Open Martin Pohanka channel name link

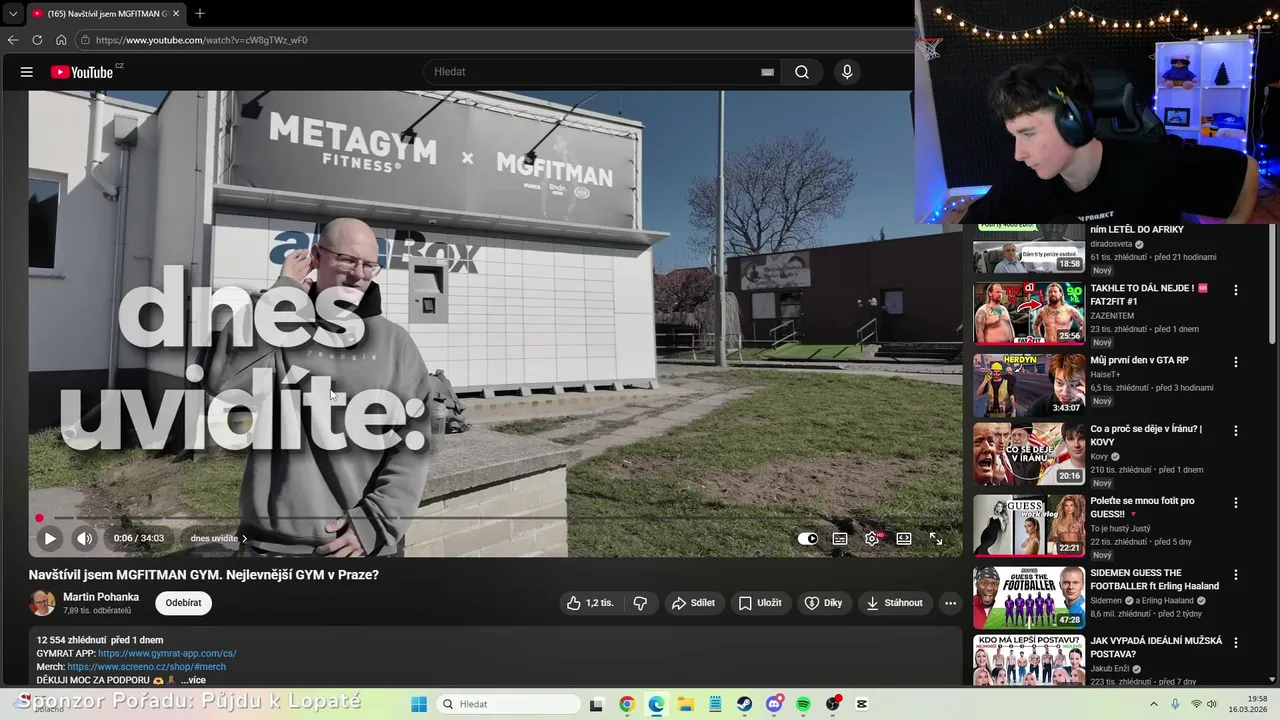pos(101,597)
